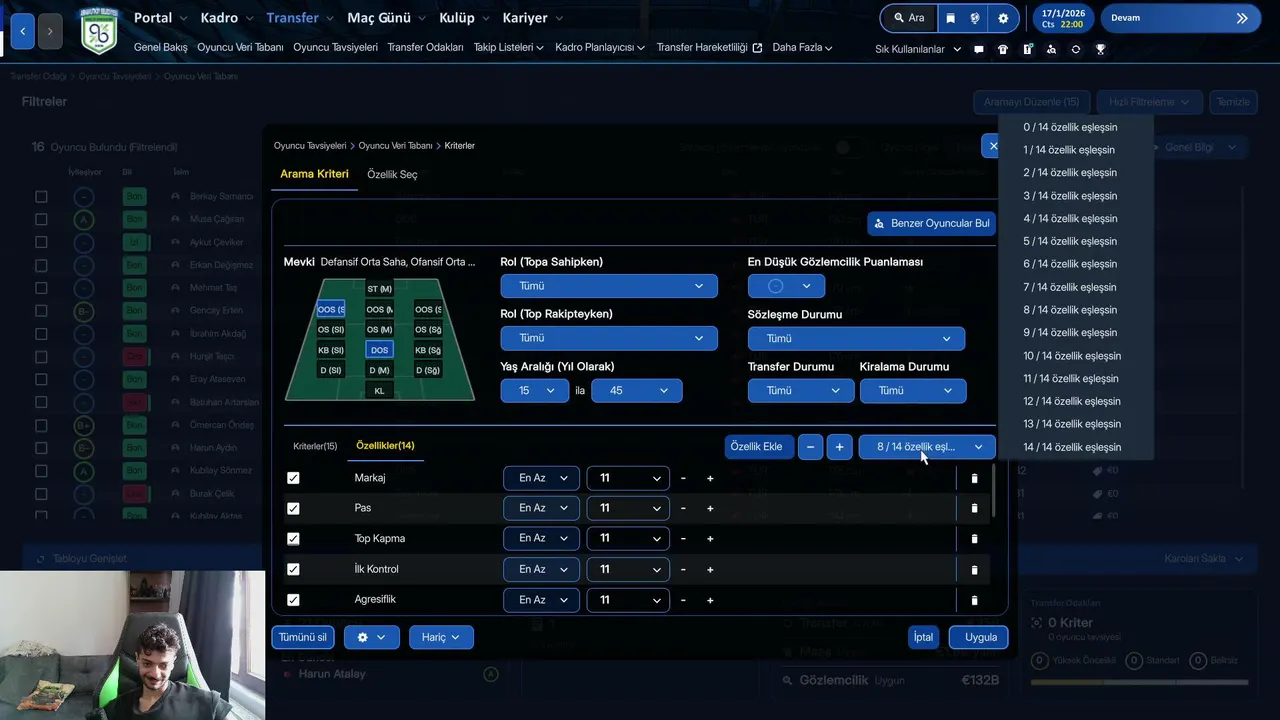Image resolution: width=1280 pixels, height=720 pixels.
Task: Go back with the left arrow button
Action: point(22,31)
